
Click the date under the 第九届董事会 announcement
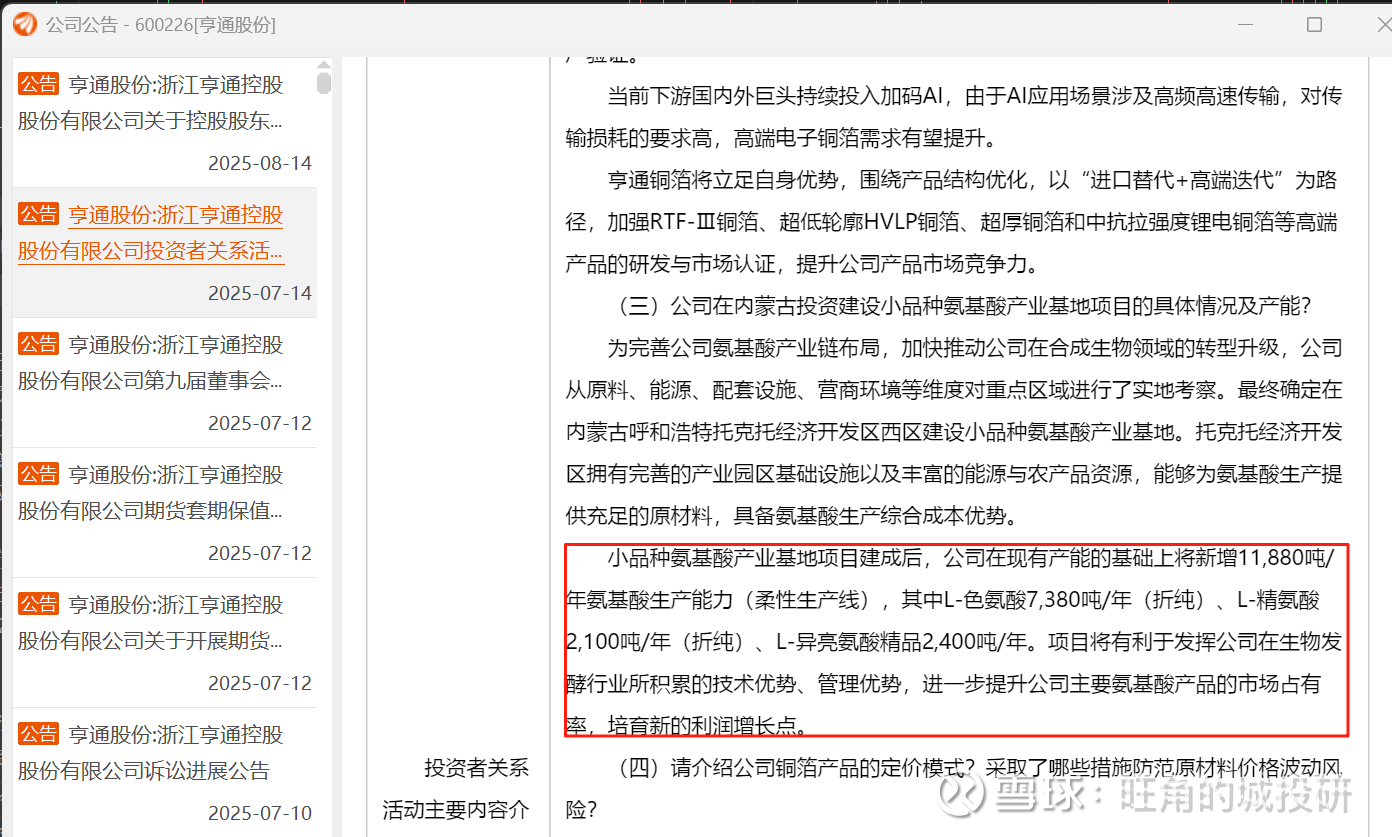pyautogui.click(x=260, y=423)
